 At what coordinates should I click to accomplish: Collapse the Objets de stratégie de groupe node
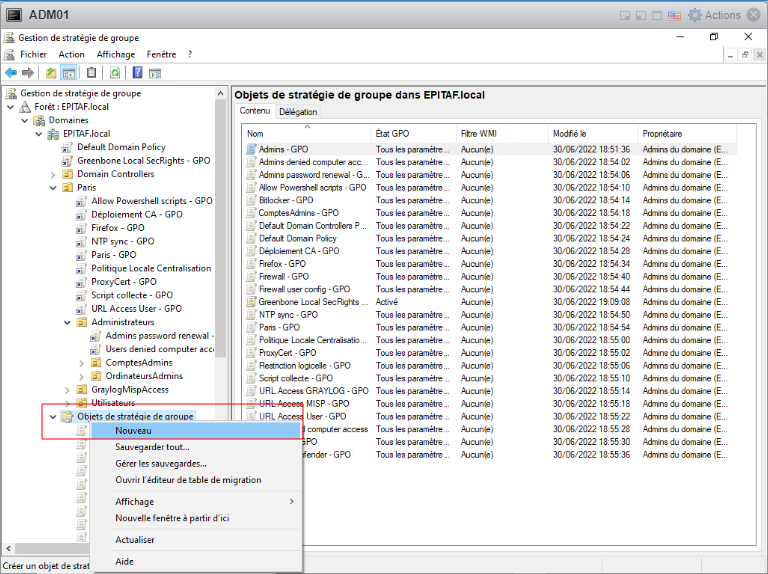click(x=53, y=416)
